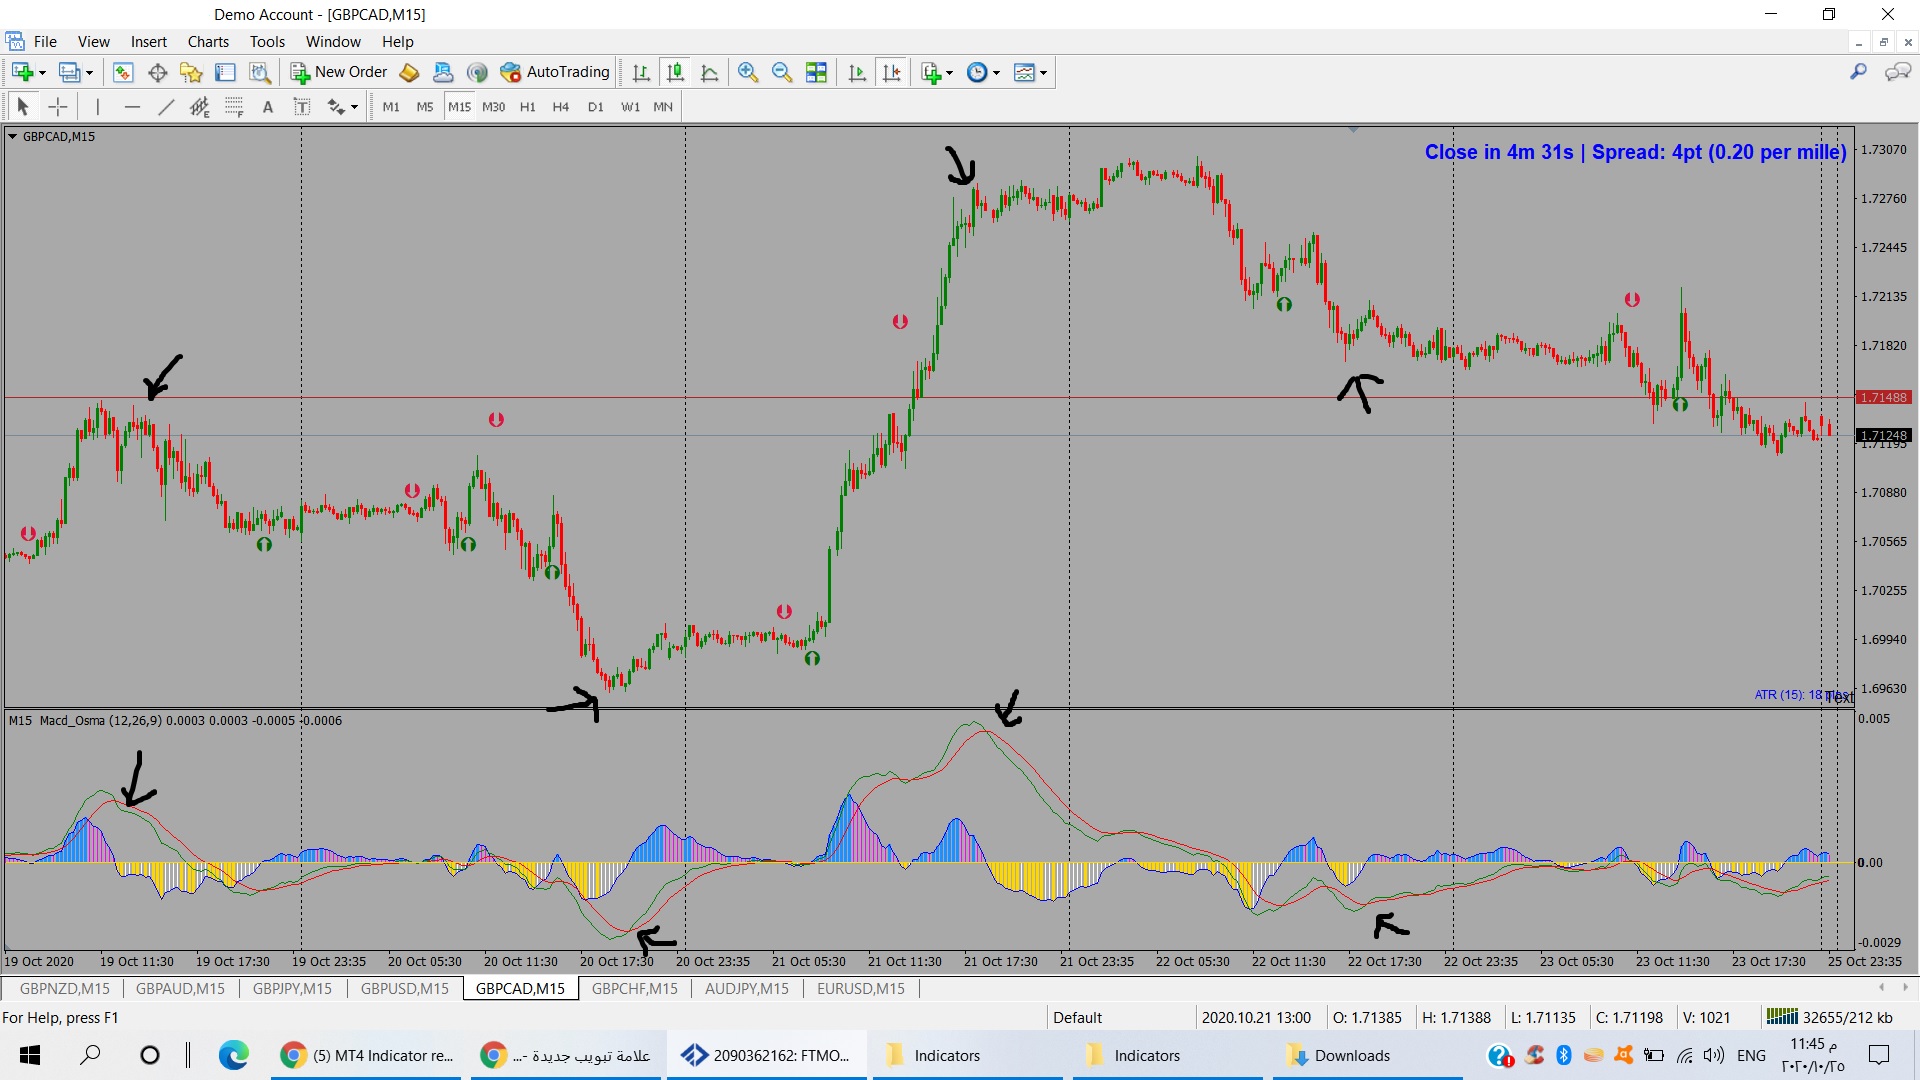
Task: Click the Zoom In magnifier icon
Action: (747, 72)
